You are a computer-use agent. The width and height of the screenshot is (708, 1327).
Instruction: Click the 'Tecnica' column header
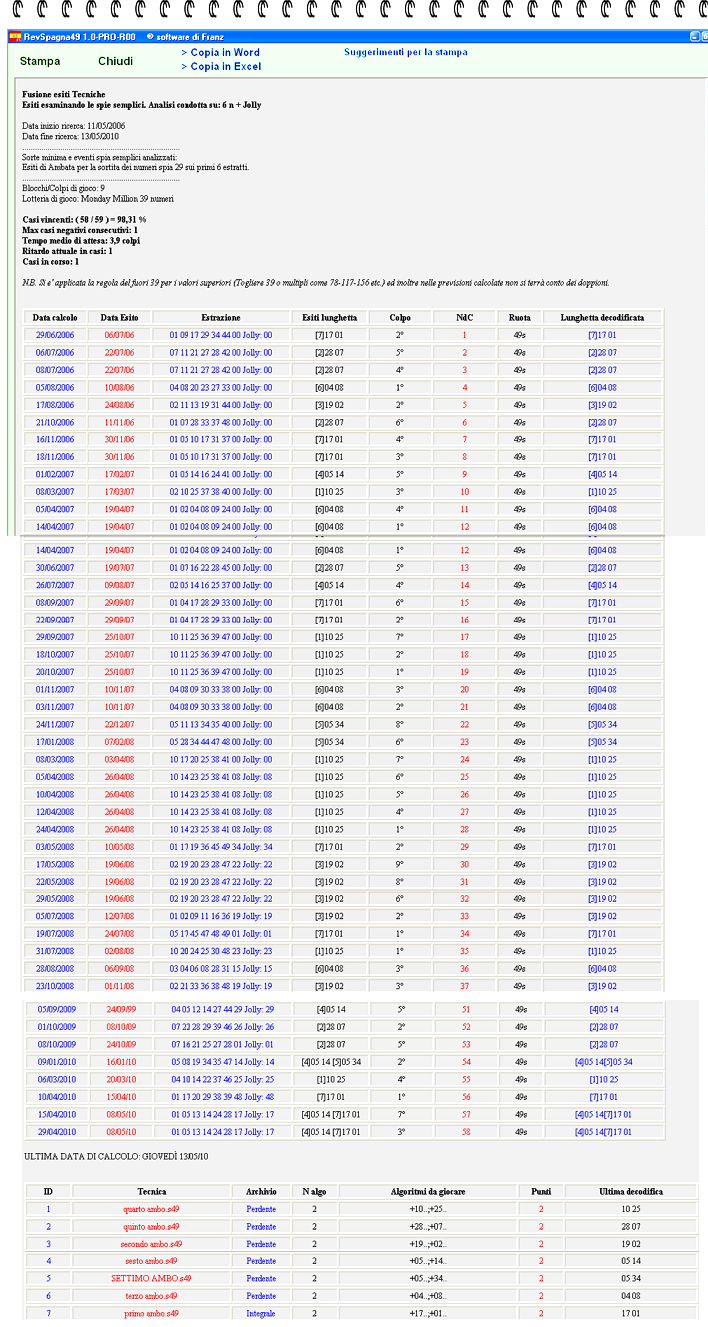(152, 1191)
